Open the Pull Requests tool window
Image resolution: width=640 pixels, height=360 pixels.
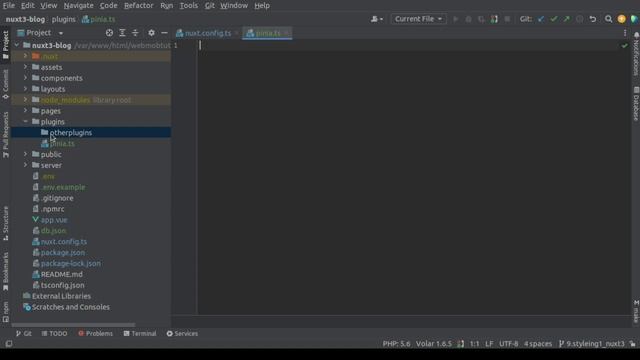(5, 135)
